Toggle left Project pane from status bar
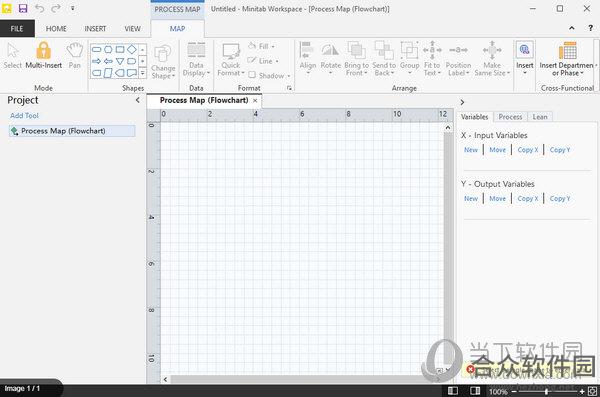600x397 pixels. pos(453,391)
